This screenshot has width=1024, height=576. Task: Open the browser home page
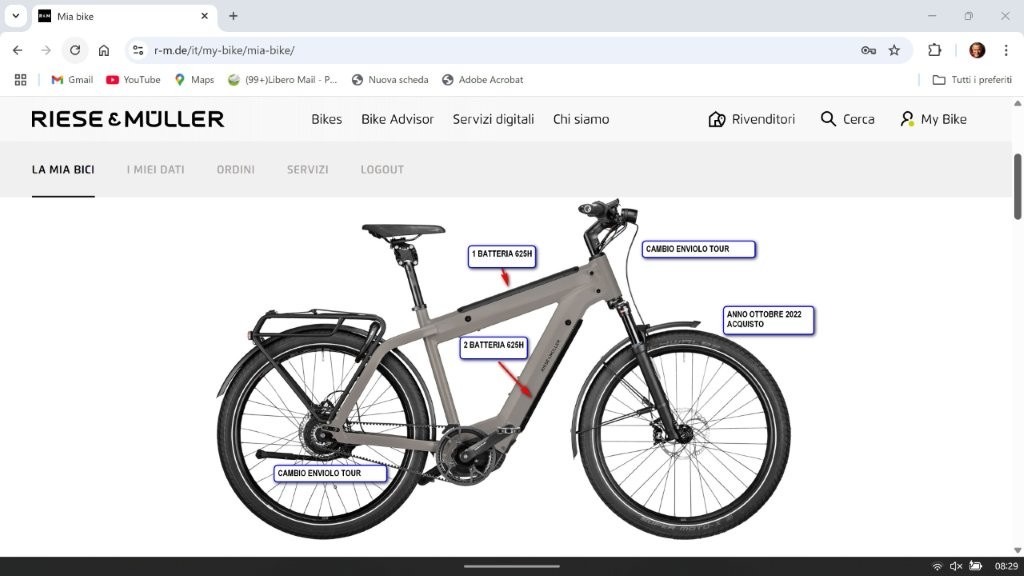(x=104, y=50)
